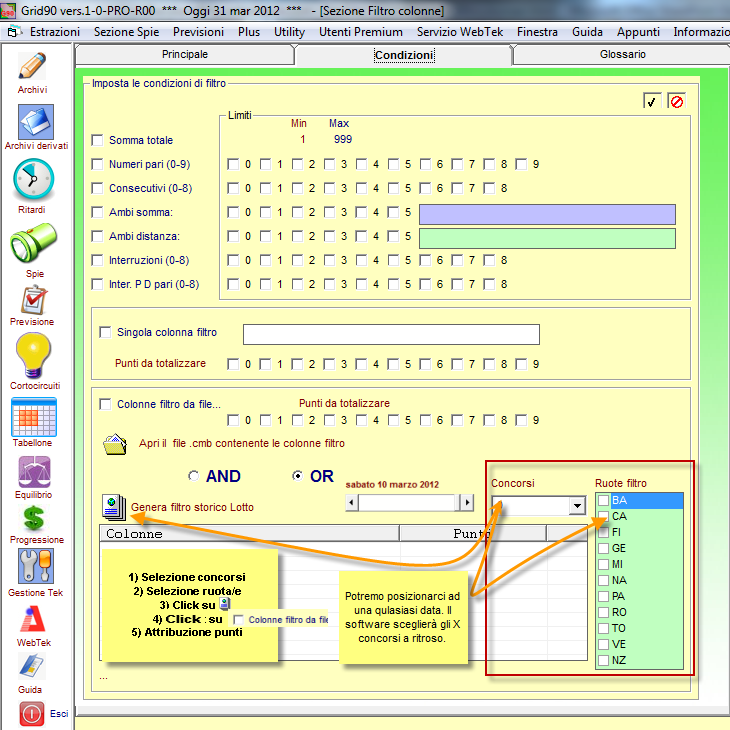Switch to Principale tab
The image size is (730, 730).
[185, 54]
